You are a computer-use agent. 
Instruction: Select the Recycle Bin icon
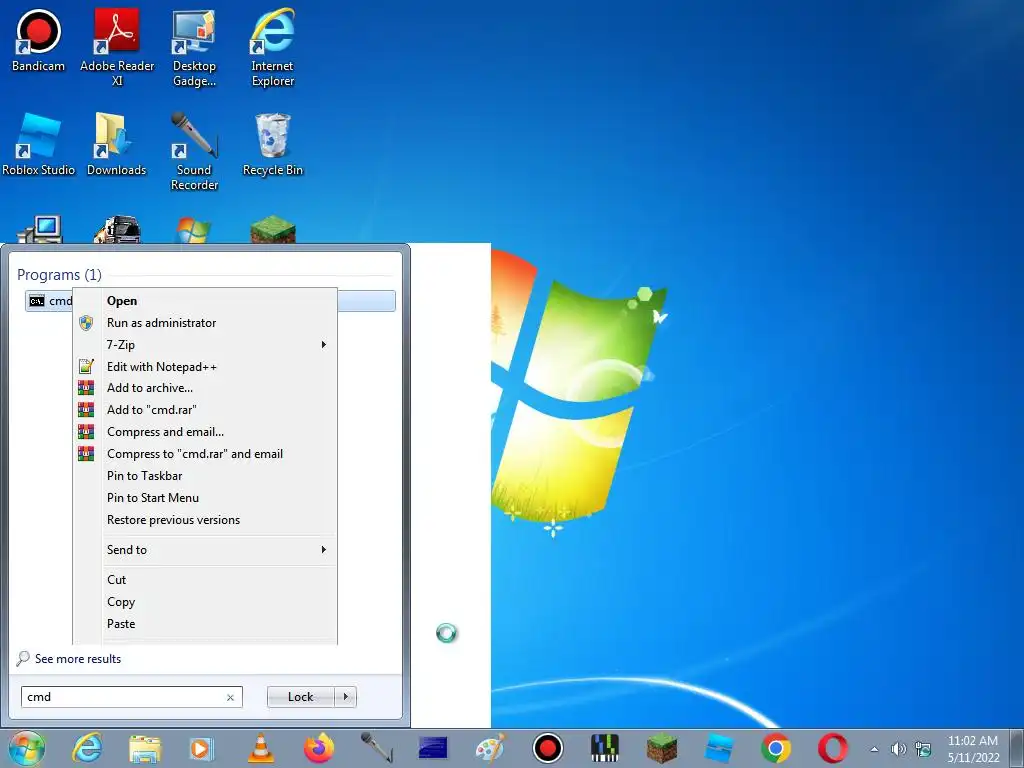tap(272, 144)
